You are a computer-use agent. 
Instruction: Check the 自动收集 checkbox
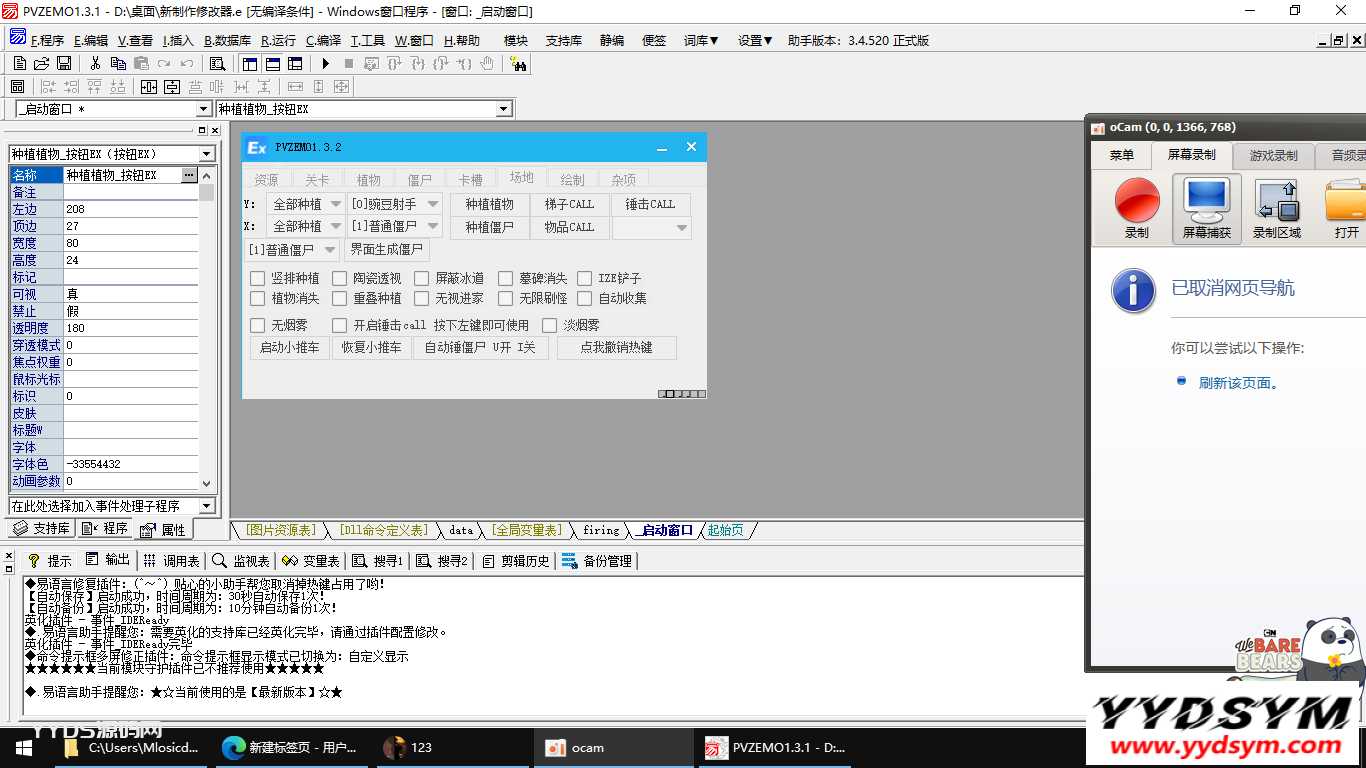(585, 298)
